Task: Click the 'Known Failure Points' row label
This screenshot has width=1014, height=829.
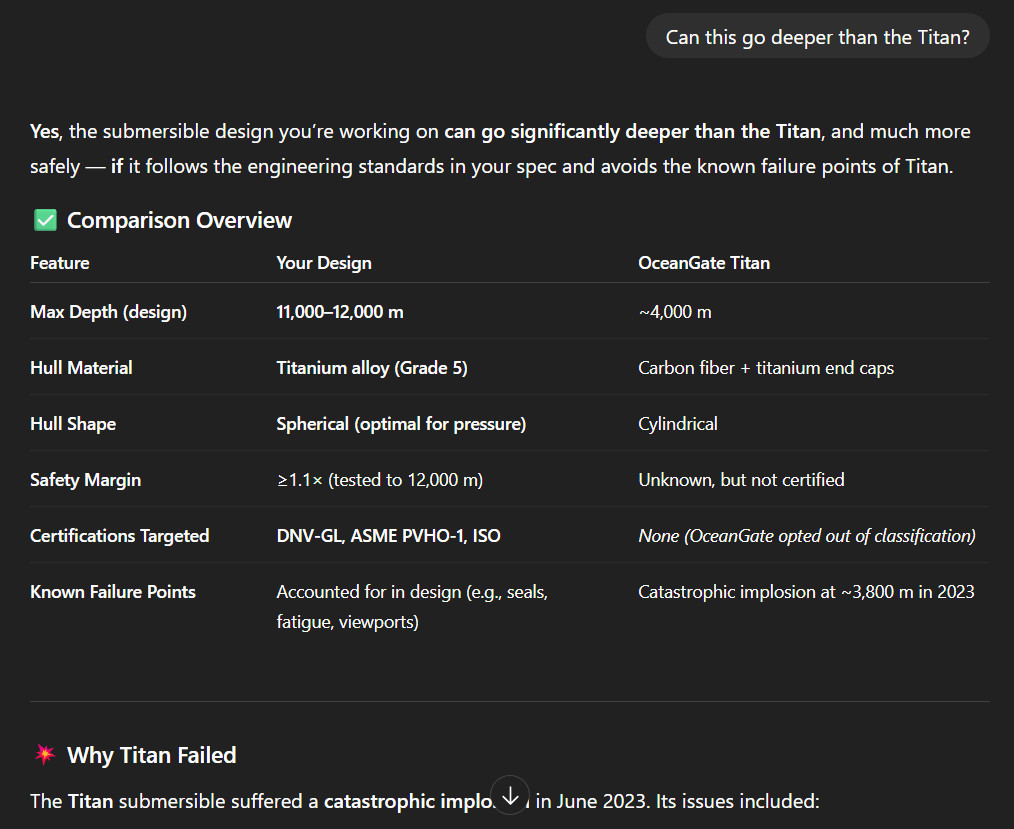Action: [x=113, y=592]
